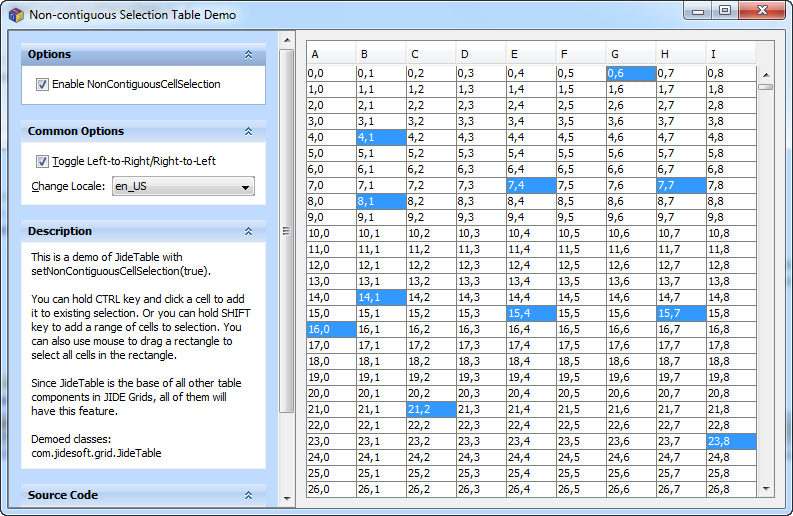The height and width of the screenshot is (516, 793).
Task: Click column header A
Action: 331,54
